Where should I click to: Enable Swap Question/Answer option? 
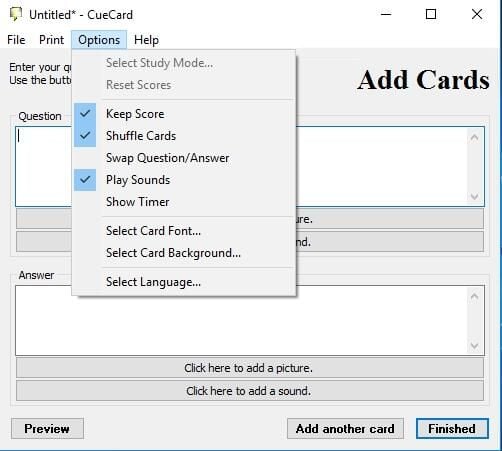coord(184,158)
